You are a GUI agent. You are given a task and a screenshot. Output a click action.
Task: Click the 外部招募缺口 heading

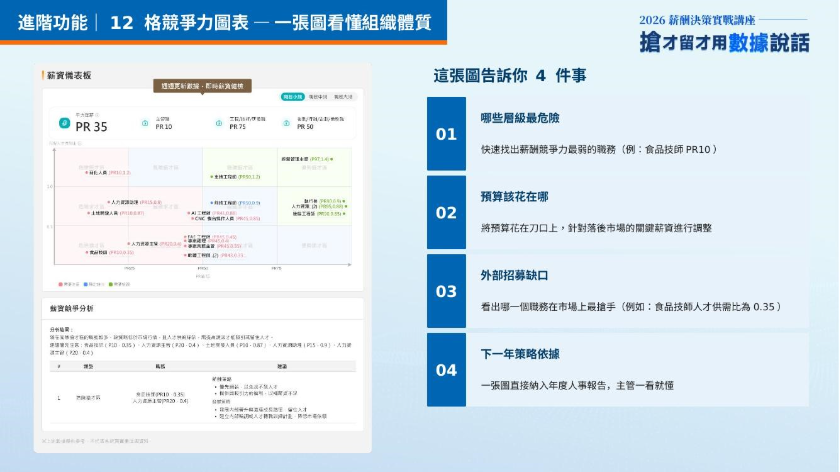coord(514,276)
